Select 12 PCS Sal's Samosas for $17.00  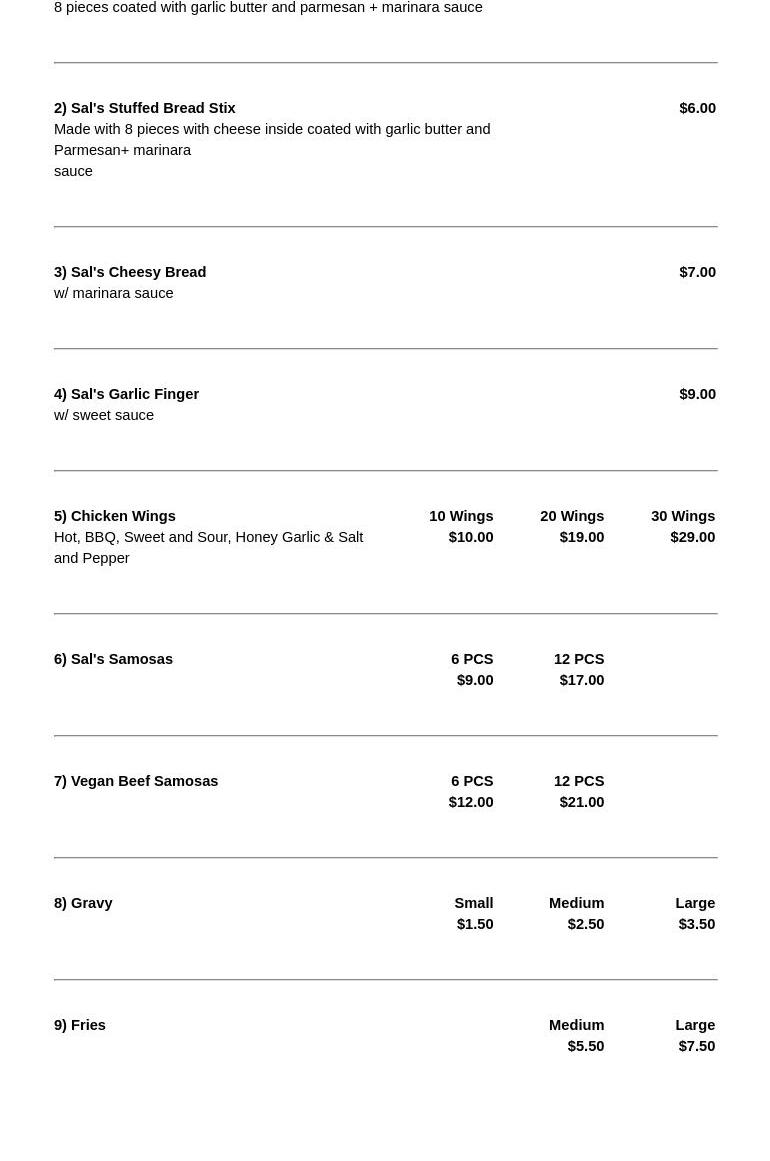pyautogui.click(x=580, y=670)
